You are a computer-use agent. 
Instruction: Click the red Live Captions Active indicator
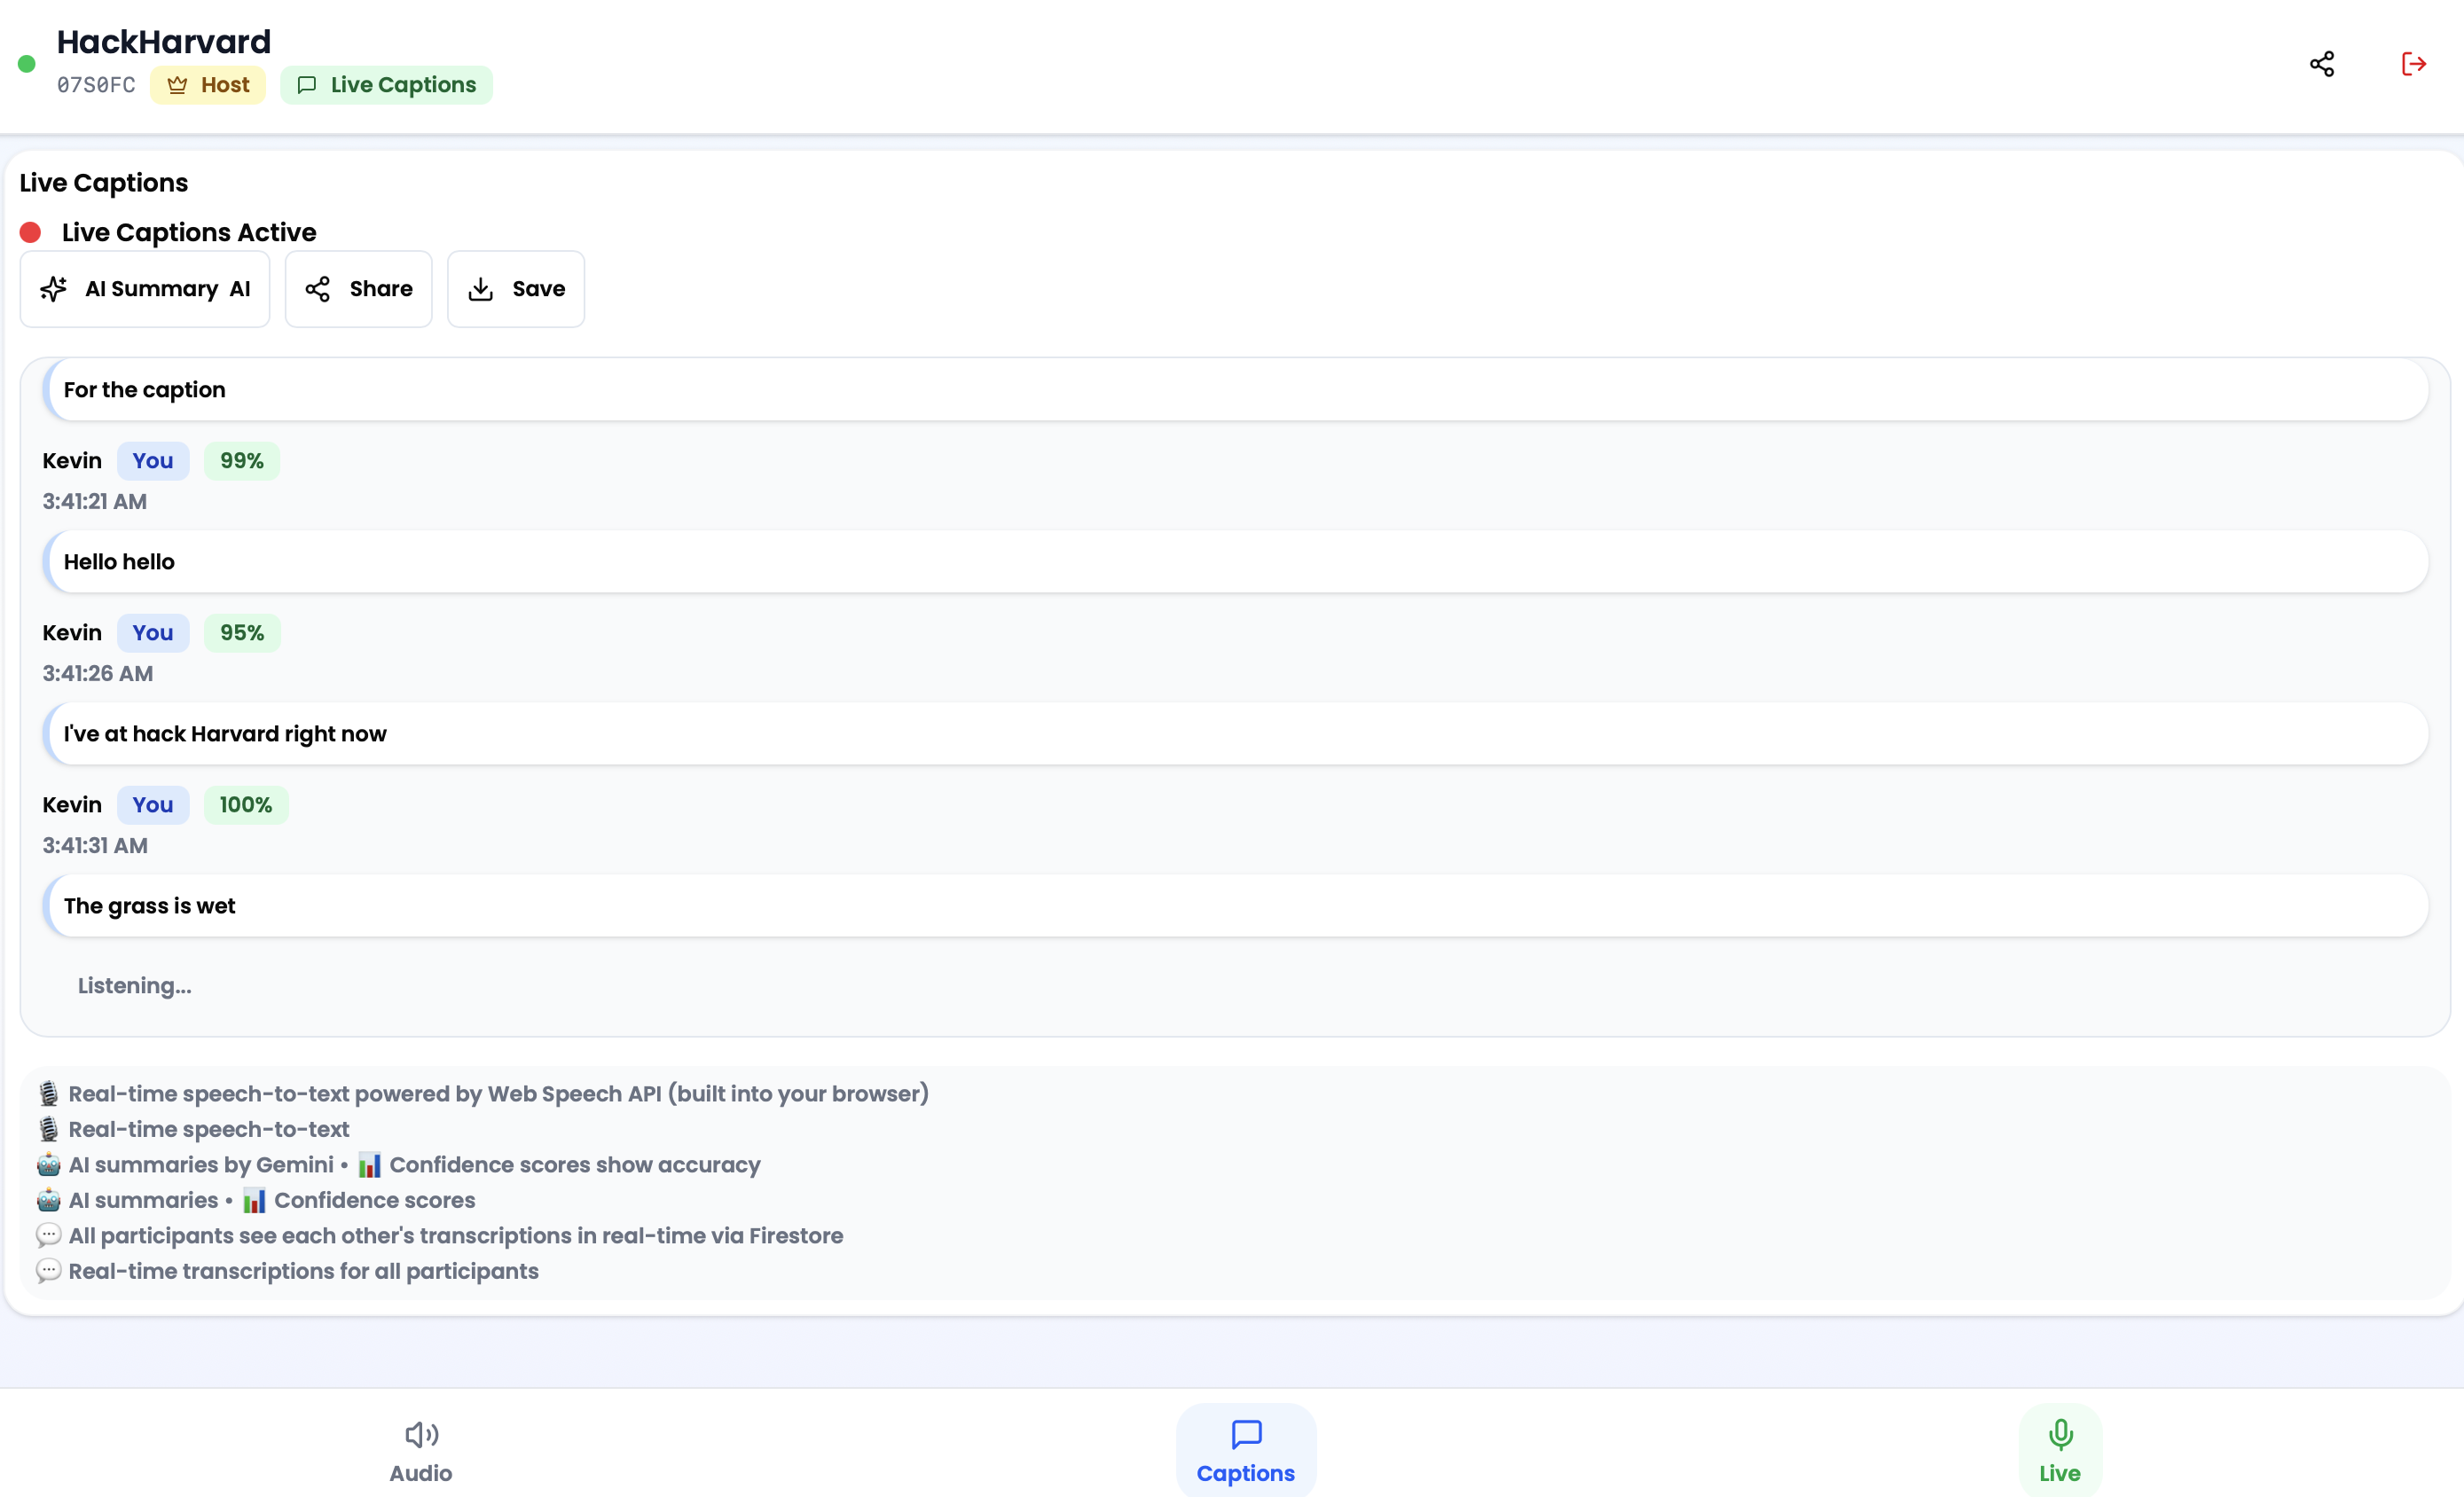click(x=30, y=233)
